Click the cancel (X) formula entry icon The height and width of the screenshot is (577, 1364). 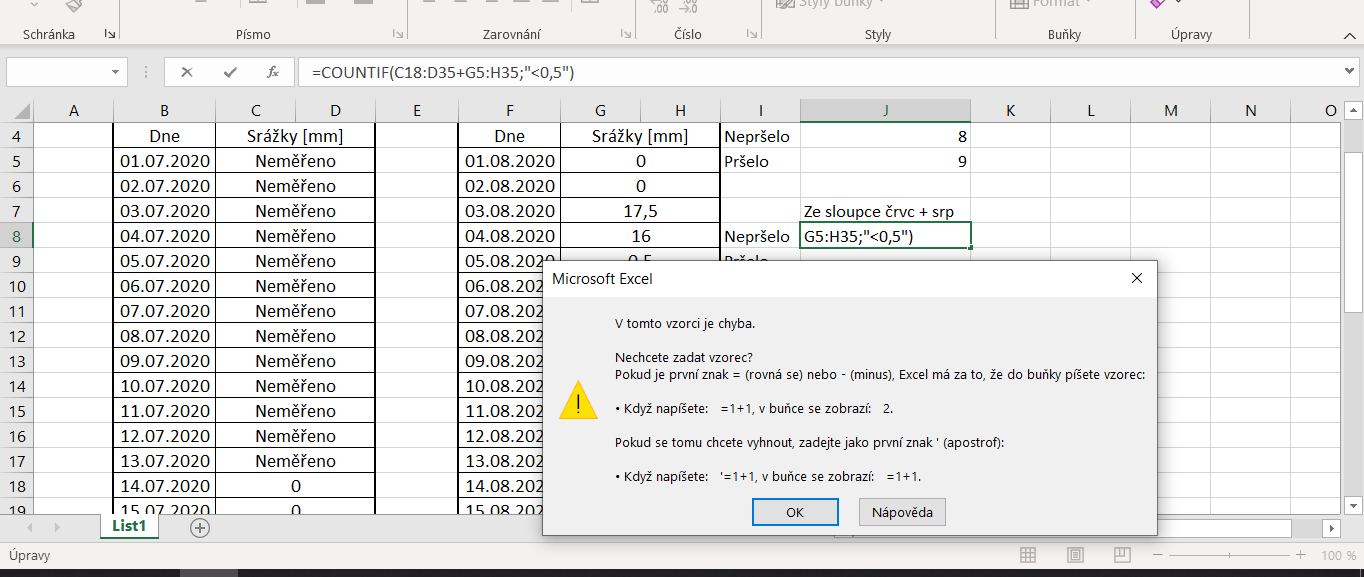(x=186, y=72)
